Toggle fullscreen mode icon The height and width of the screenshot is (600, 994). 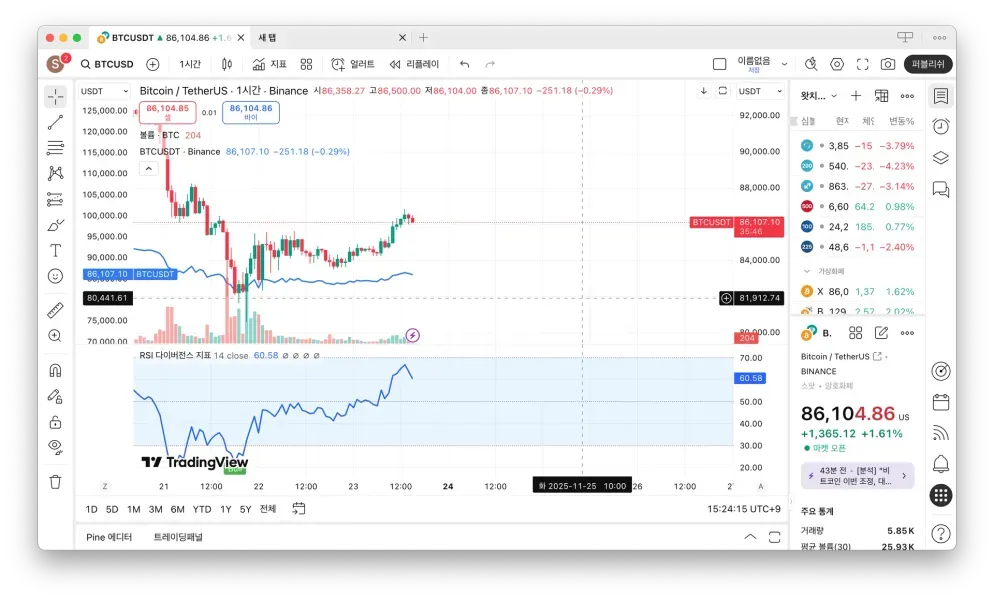pyautogui.click(x=862, y=64)
